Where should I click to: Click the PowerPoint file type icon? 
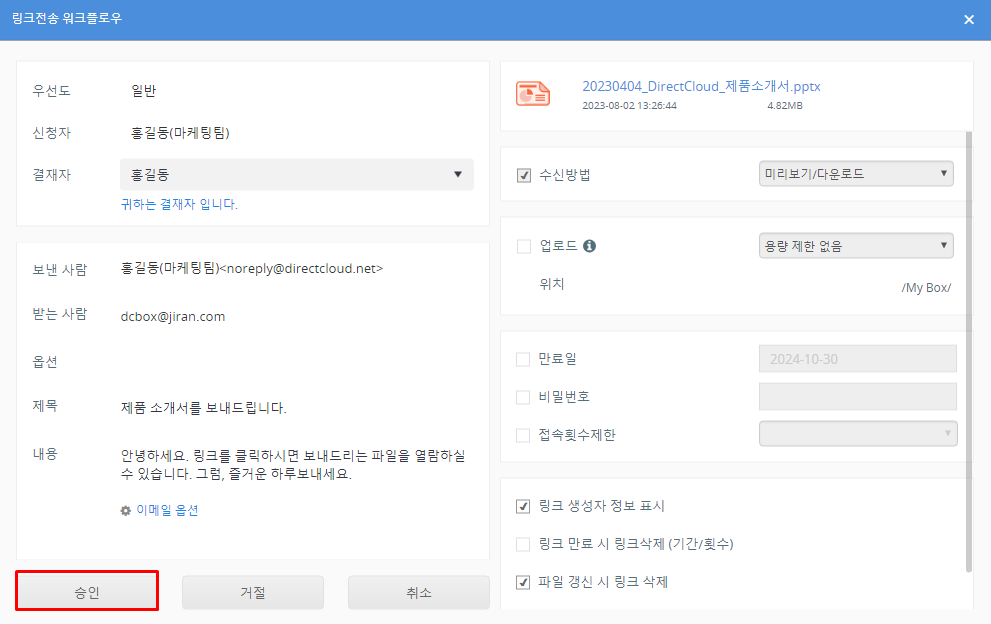532,94
